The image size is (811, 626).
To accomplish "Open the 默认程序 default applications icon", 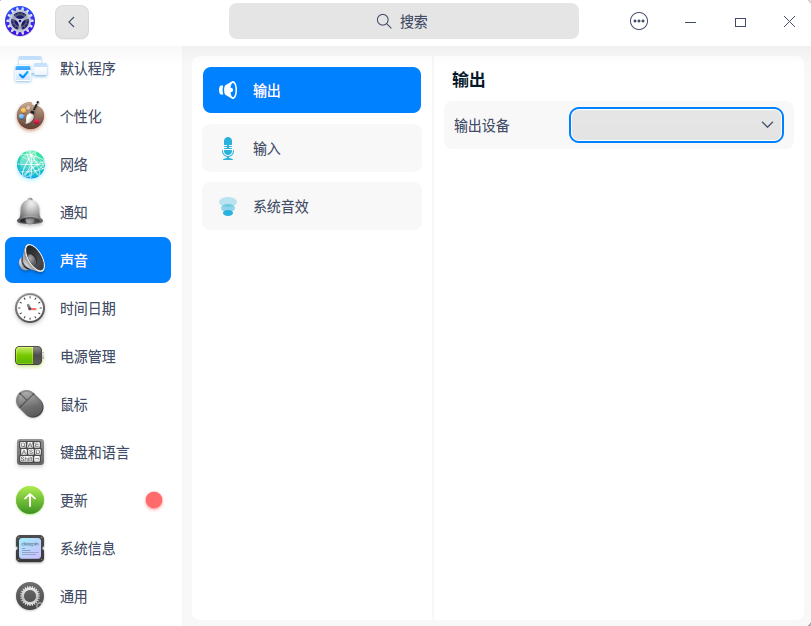I will [x=31, y=69].
